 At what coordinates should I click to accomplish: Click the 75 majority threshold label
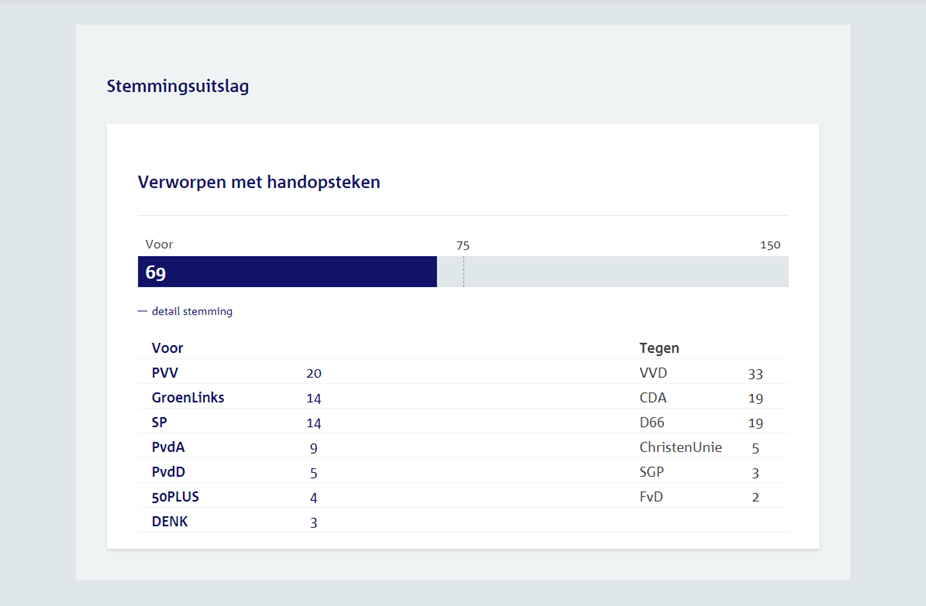(x=463, y=245)
